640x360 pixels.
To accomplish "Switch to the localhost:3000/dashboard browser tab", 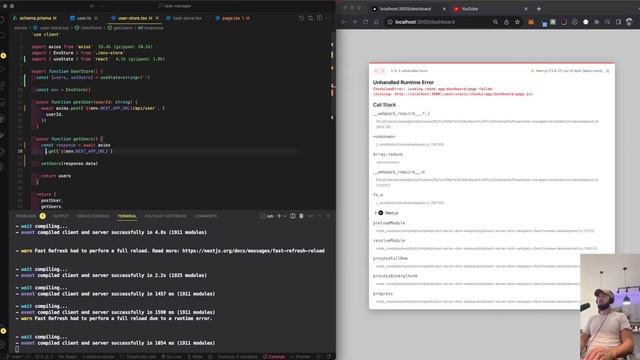I will click(x=409, y=9).
